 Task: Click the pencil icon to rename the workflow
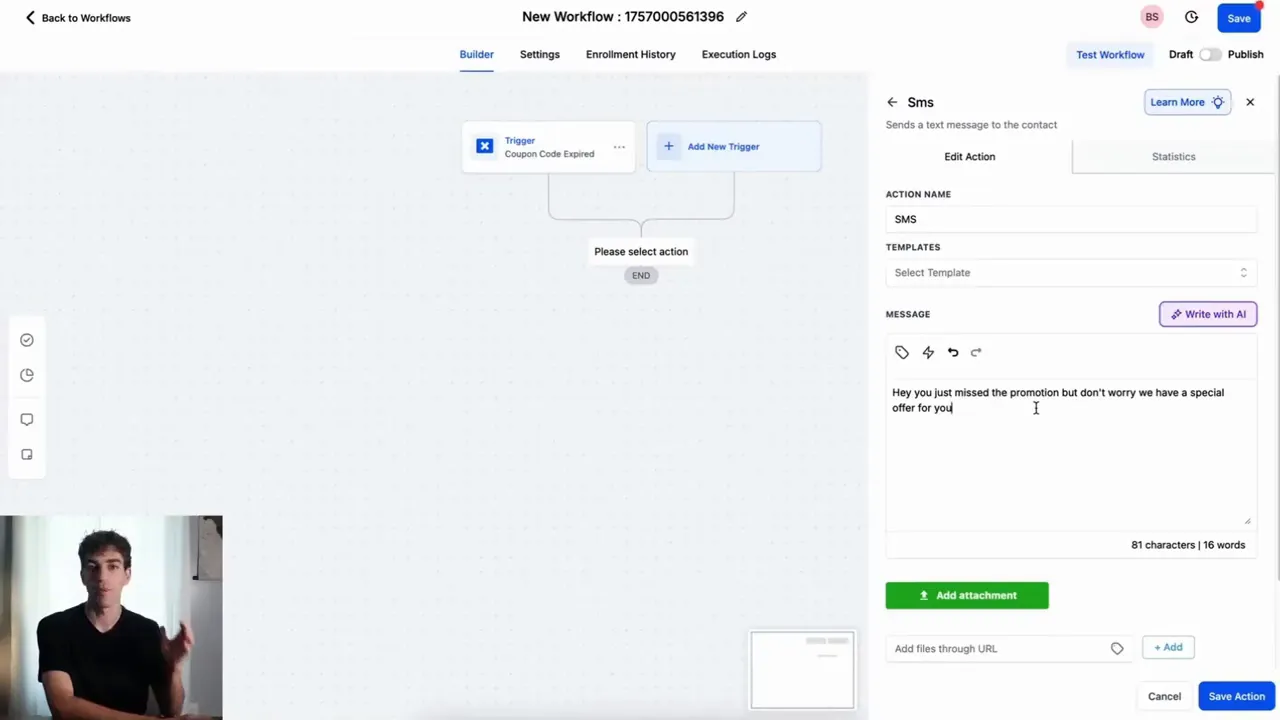click(x=741, y=17)
